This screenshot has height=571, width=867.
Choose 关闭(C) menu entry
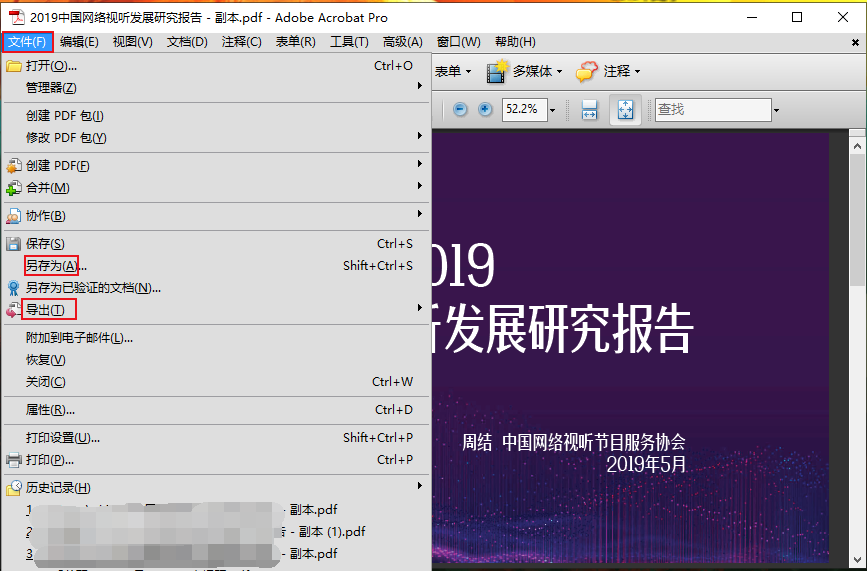pyautogui.click(x=216, y=382)
